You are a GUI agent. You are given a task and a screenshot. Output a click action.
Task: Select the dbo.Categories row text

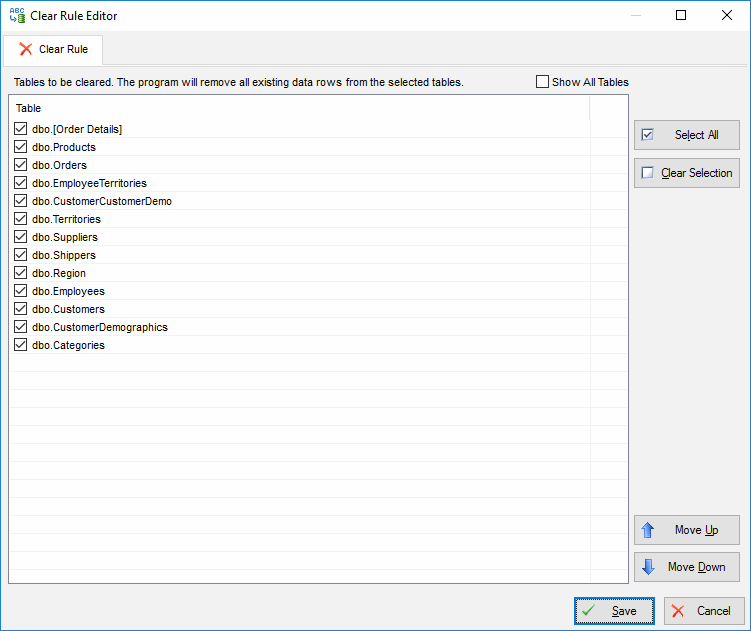[x=68, y=345]
